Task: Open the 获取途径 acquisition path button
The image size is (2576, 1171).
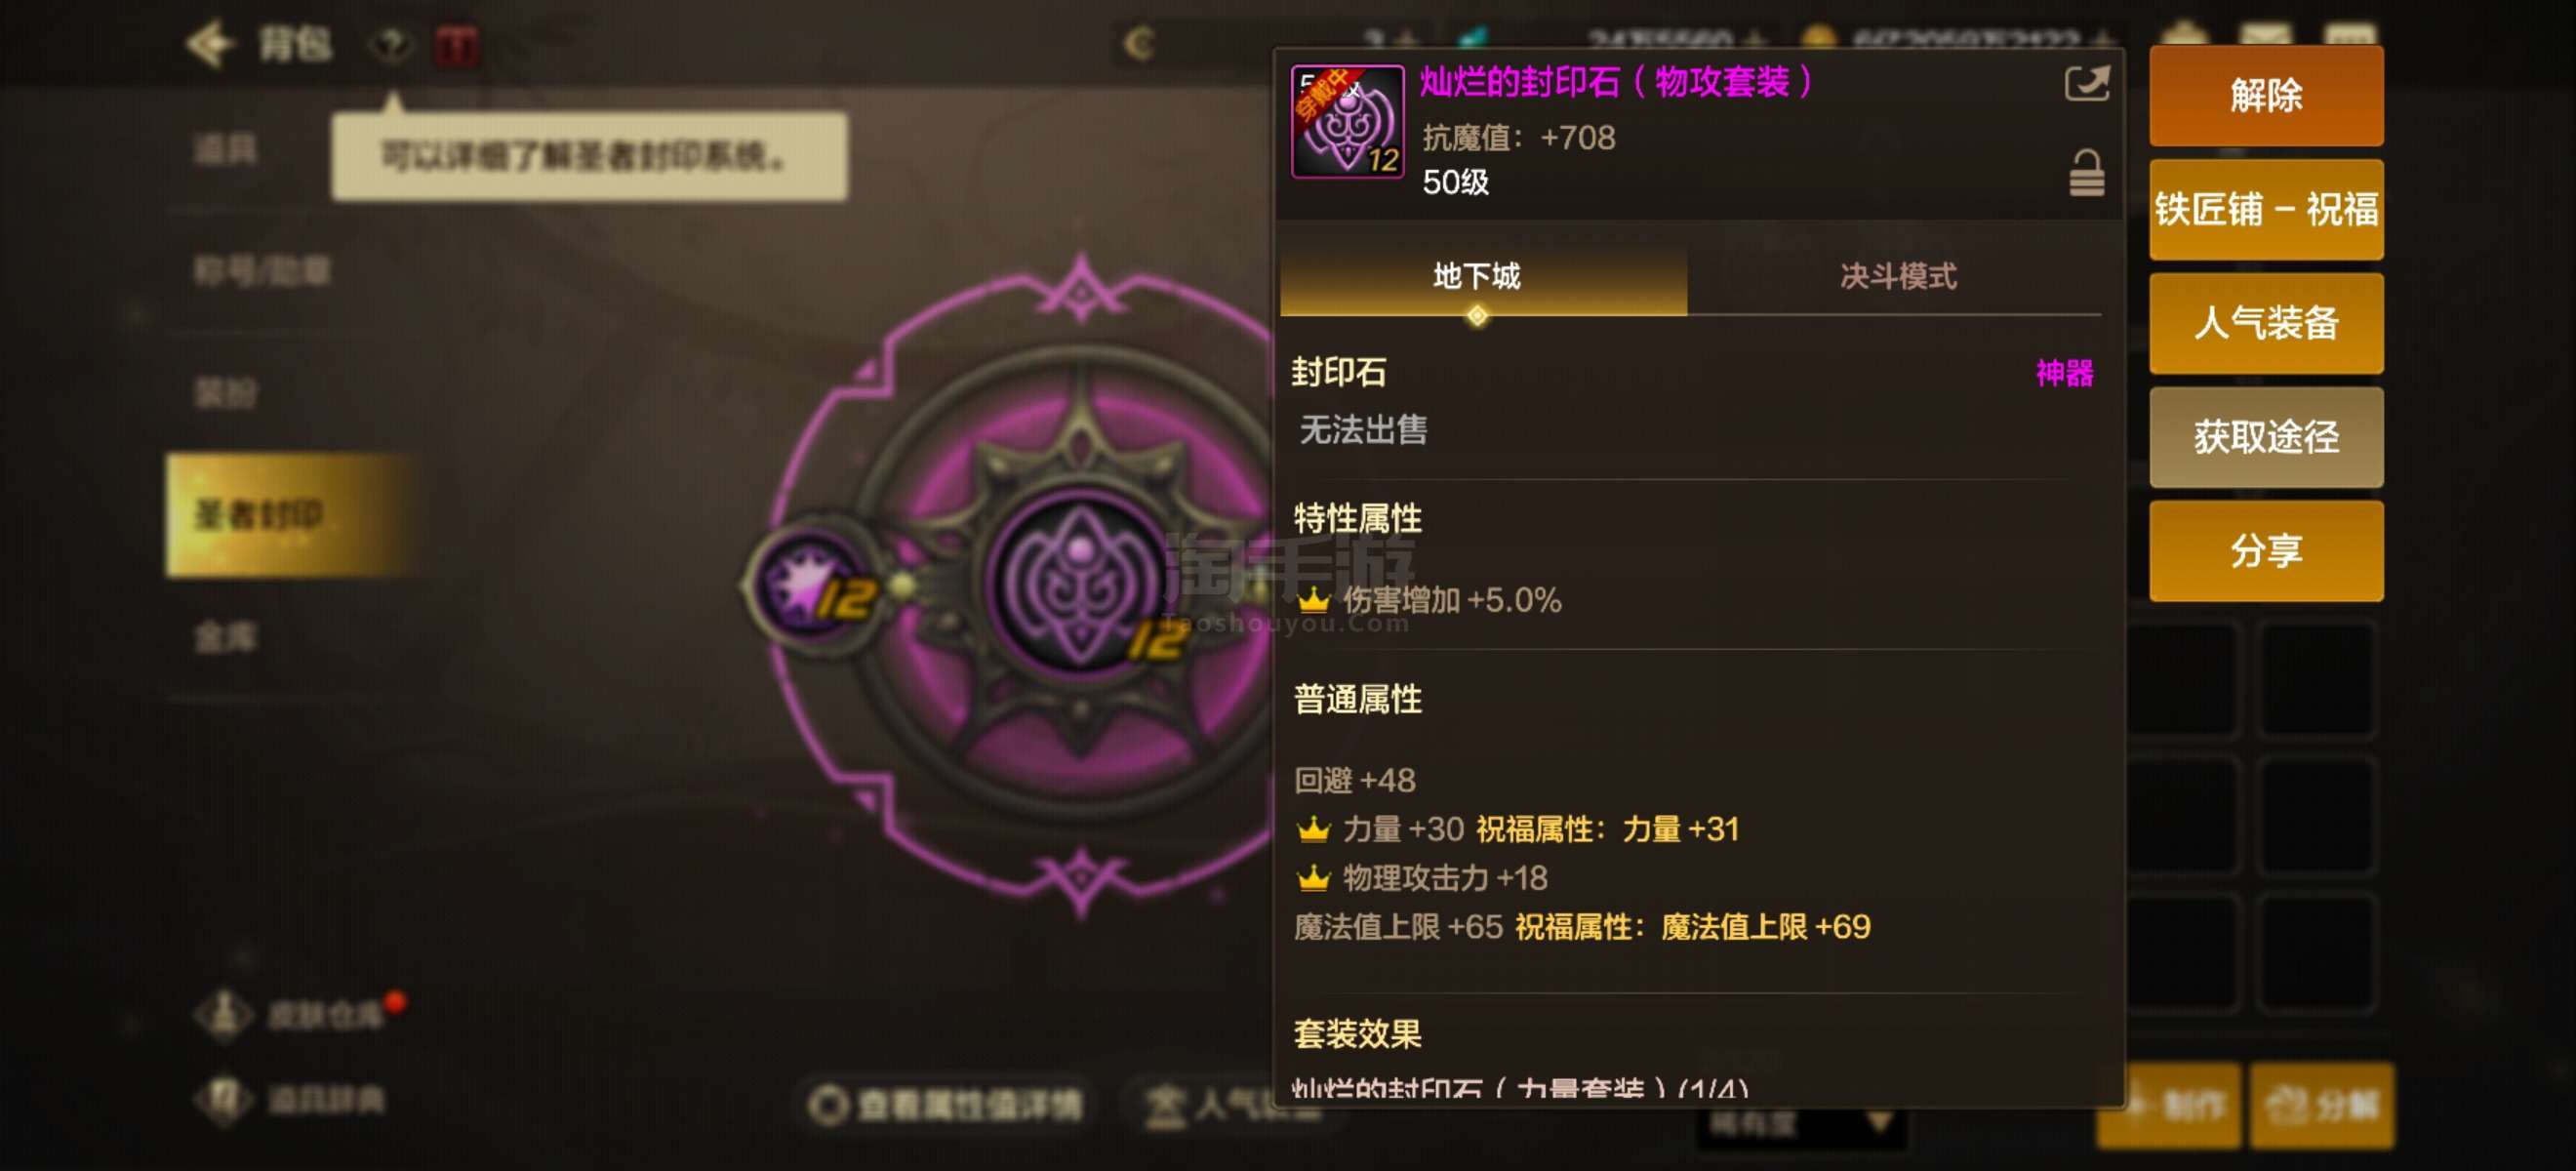Action: click(2265, 437)
